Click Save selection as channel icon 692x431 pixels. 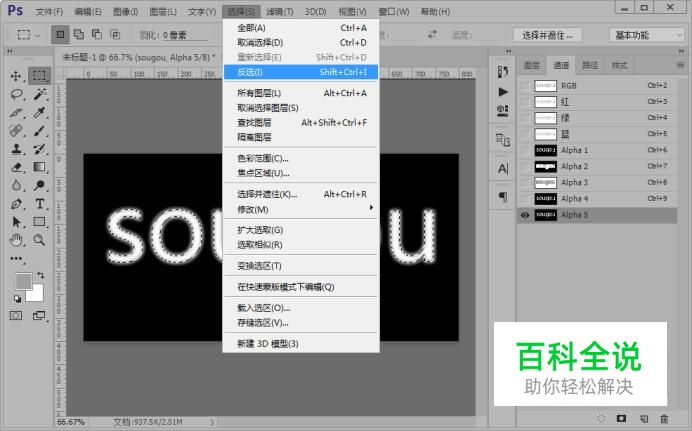click(621, 418)
